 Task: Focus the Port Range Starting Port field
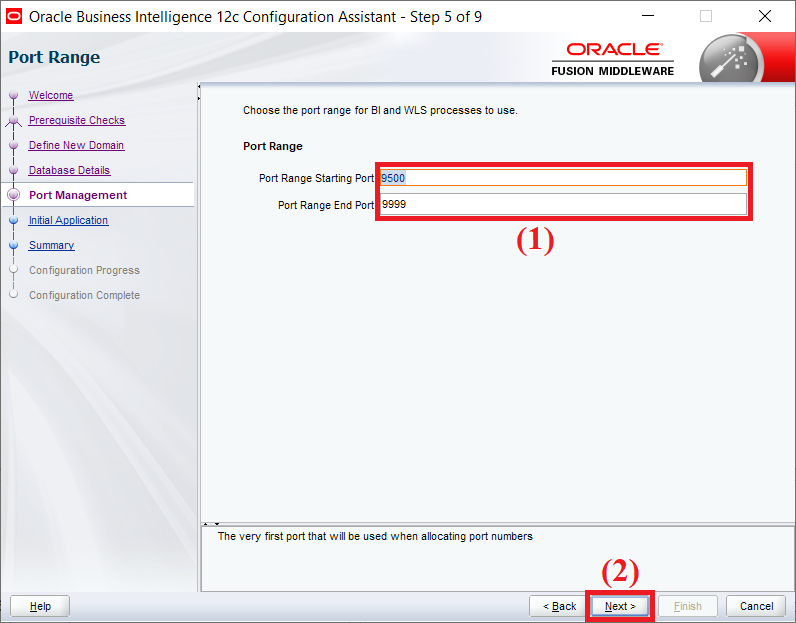coord(563,178)
